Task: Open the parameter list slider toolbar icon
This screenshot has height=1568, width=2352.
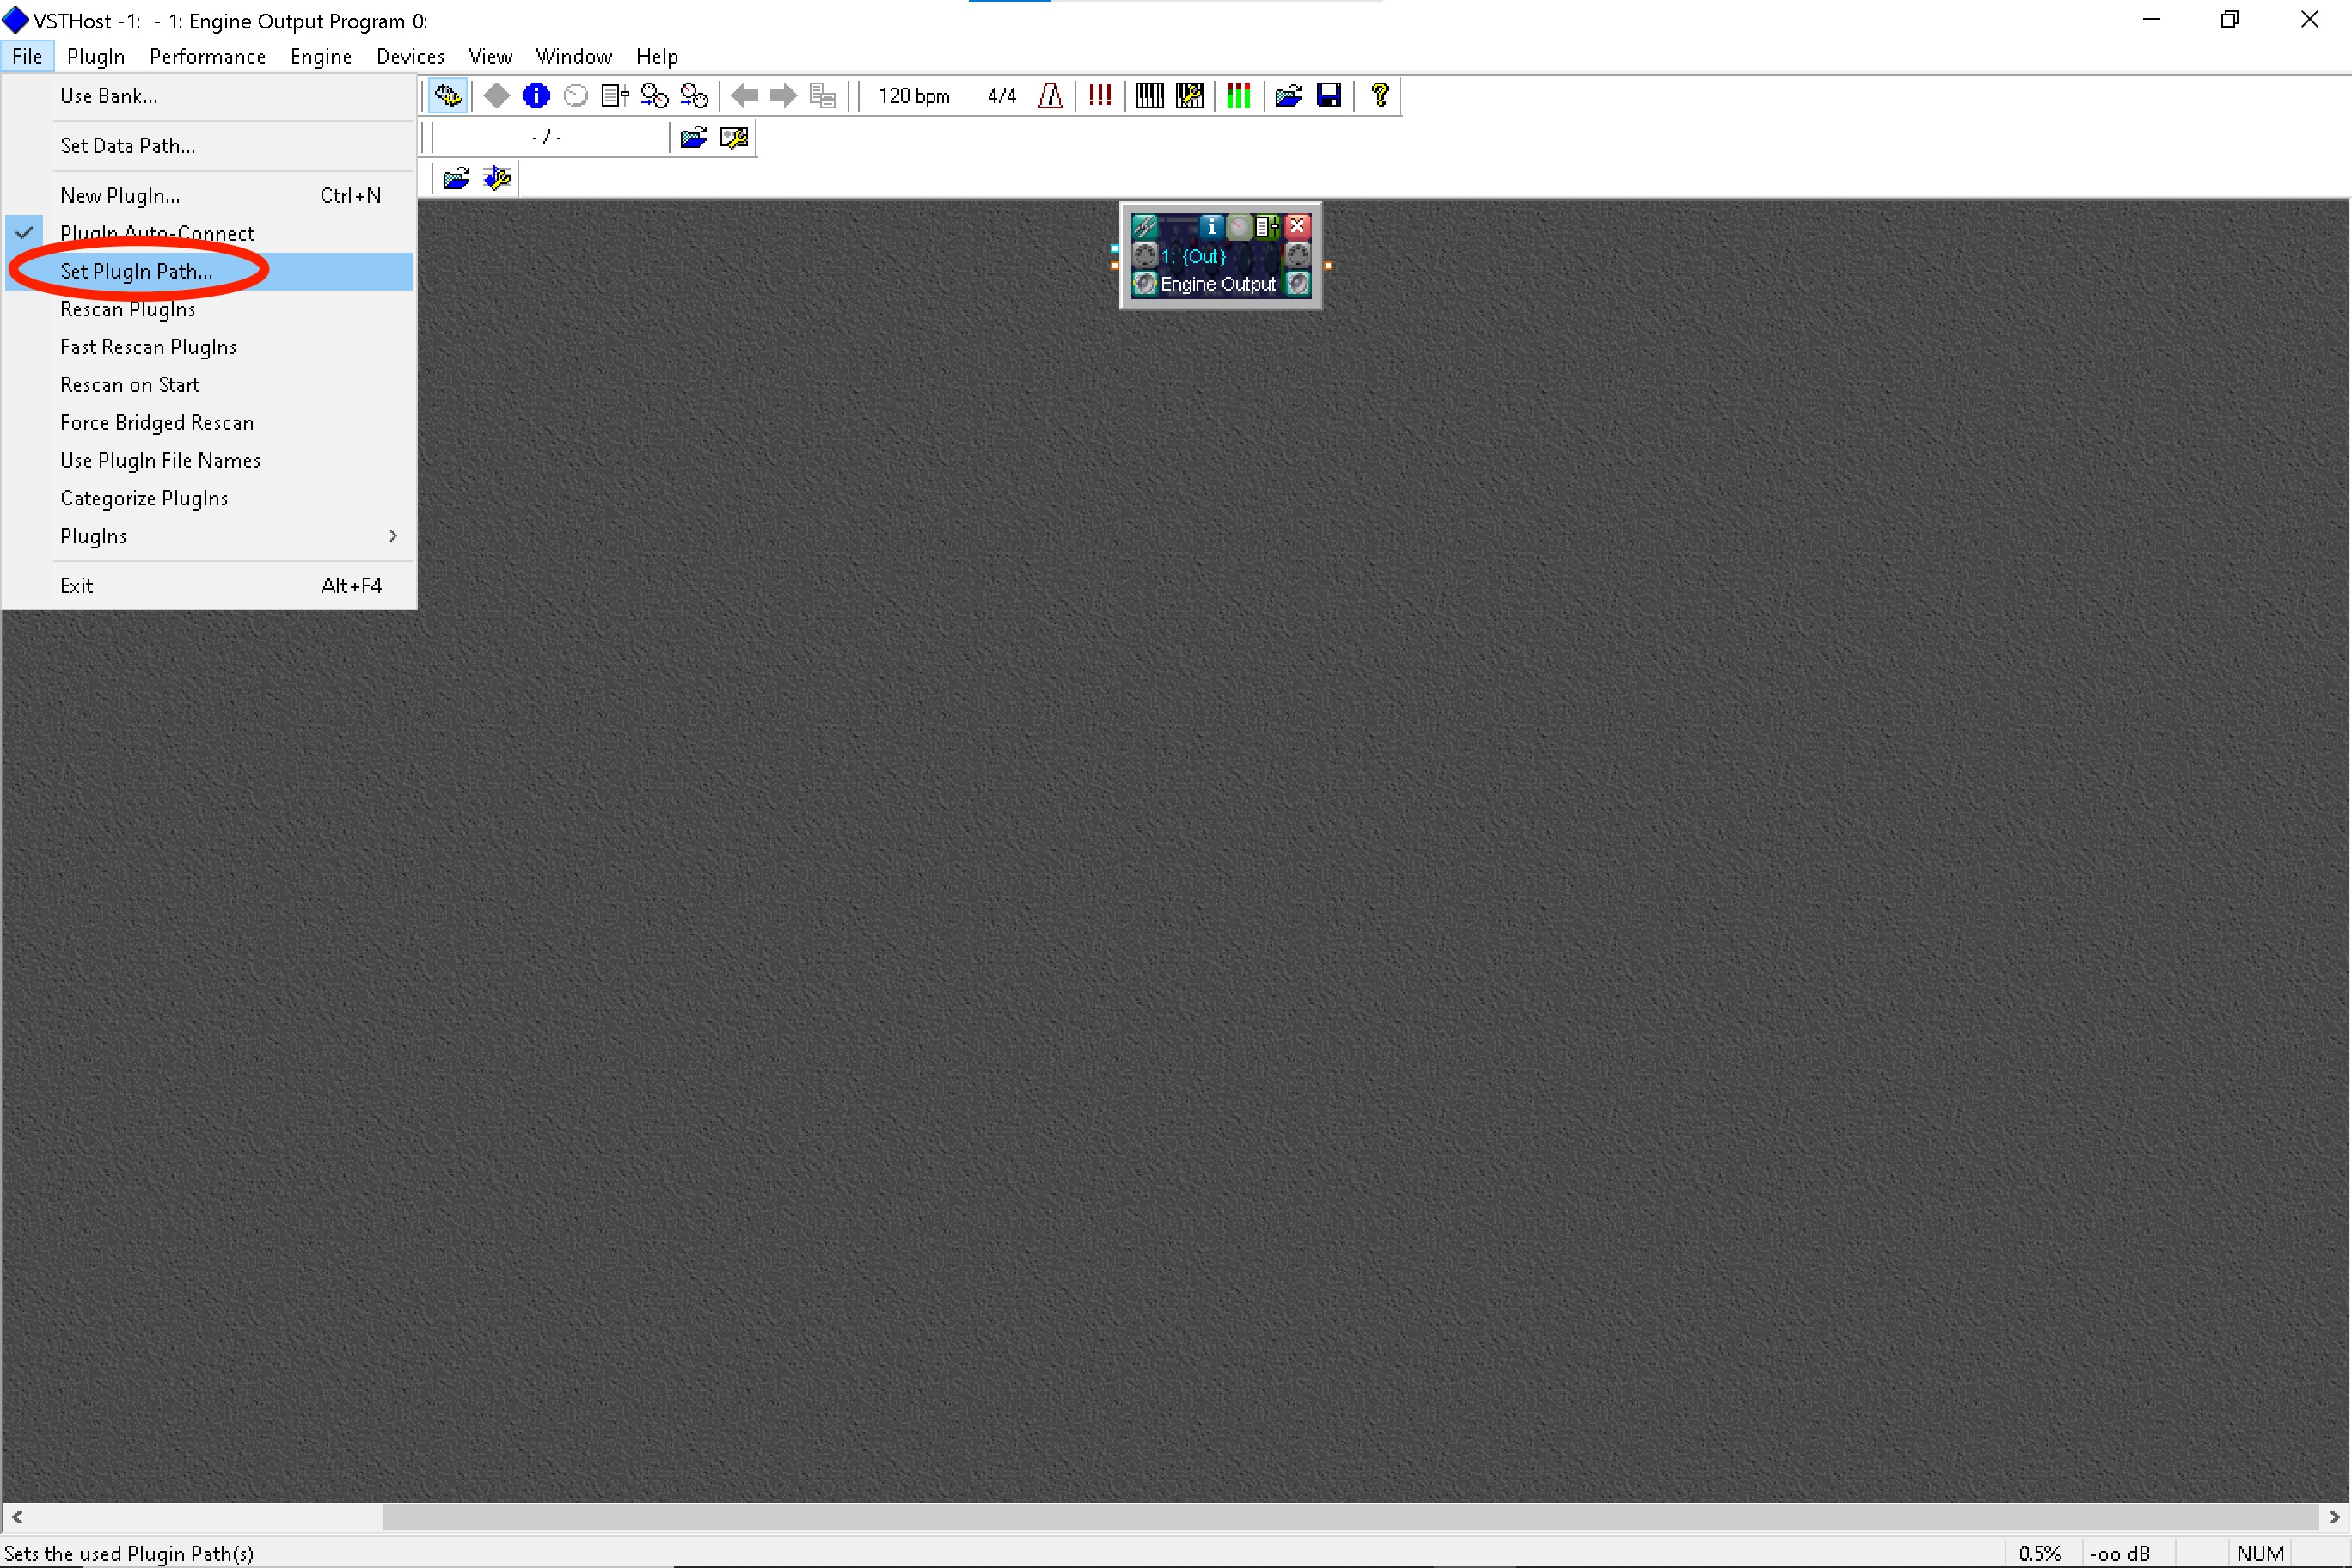Action: pyautogui.click(x=615, y=96)
